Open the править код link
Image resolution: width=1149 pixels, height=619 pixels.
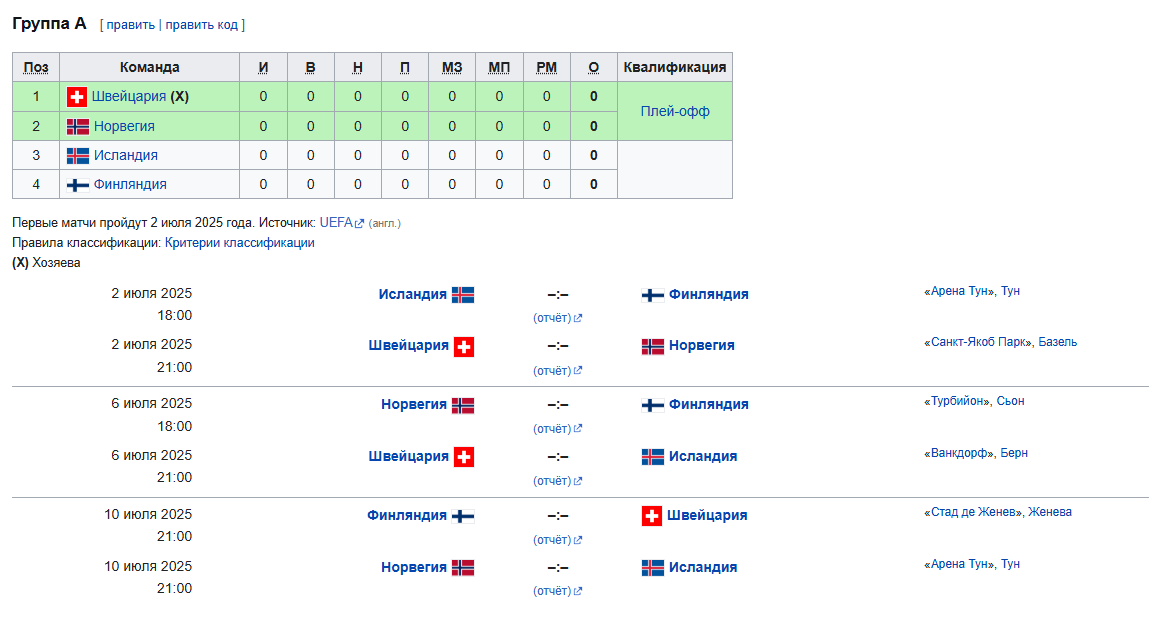click(202, 24)
